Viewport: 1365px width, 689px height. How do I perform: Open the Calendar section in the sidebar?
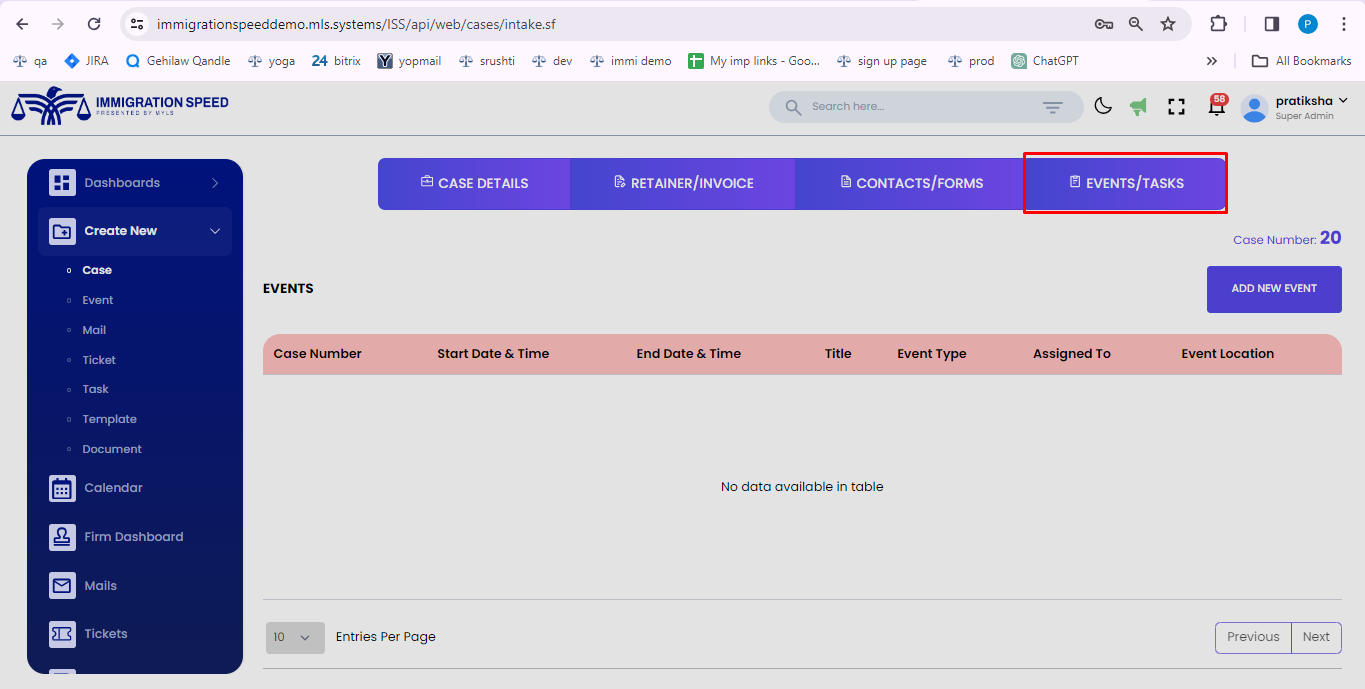pyautogui.click(x=113, y=487)
